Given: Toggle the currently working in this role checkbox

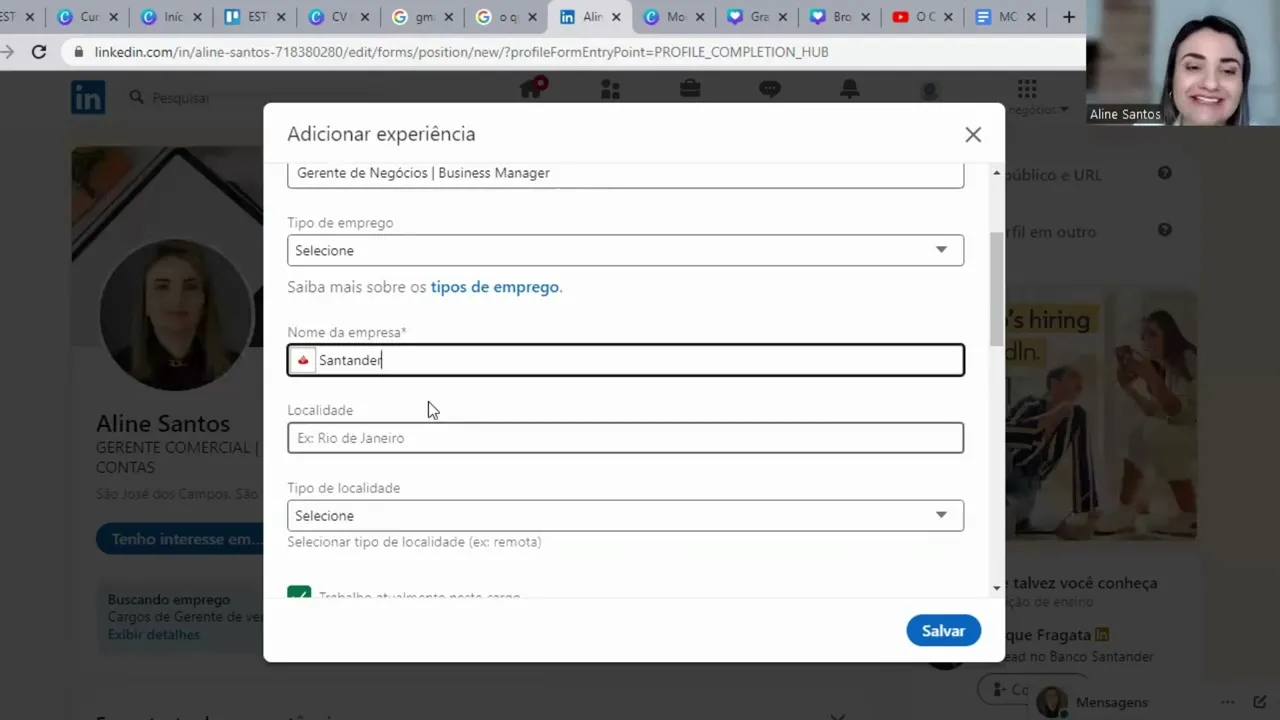Looking at the screenshot, I should [x=299, y=593].
